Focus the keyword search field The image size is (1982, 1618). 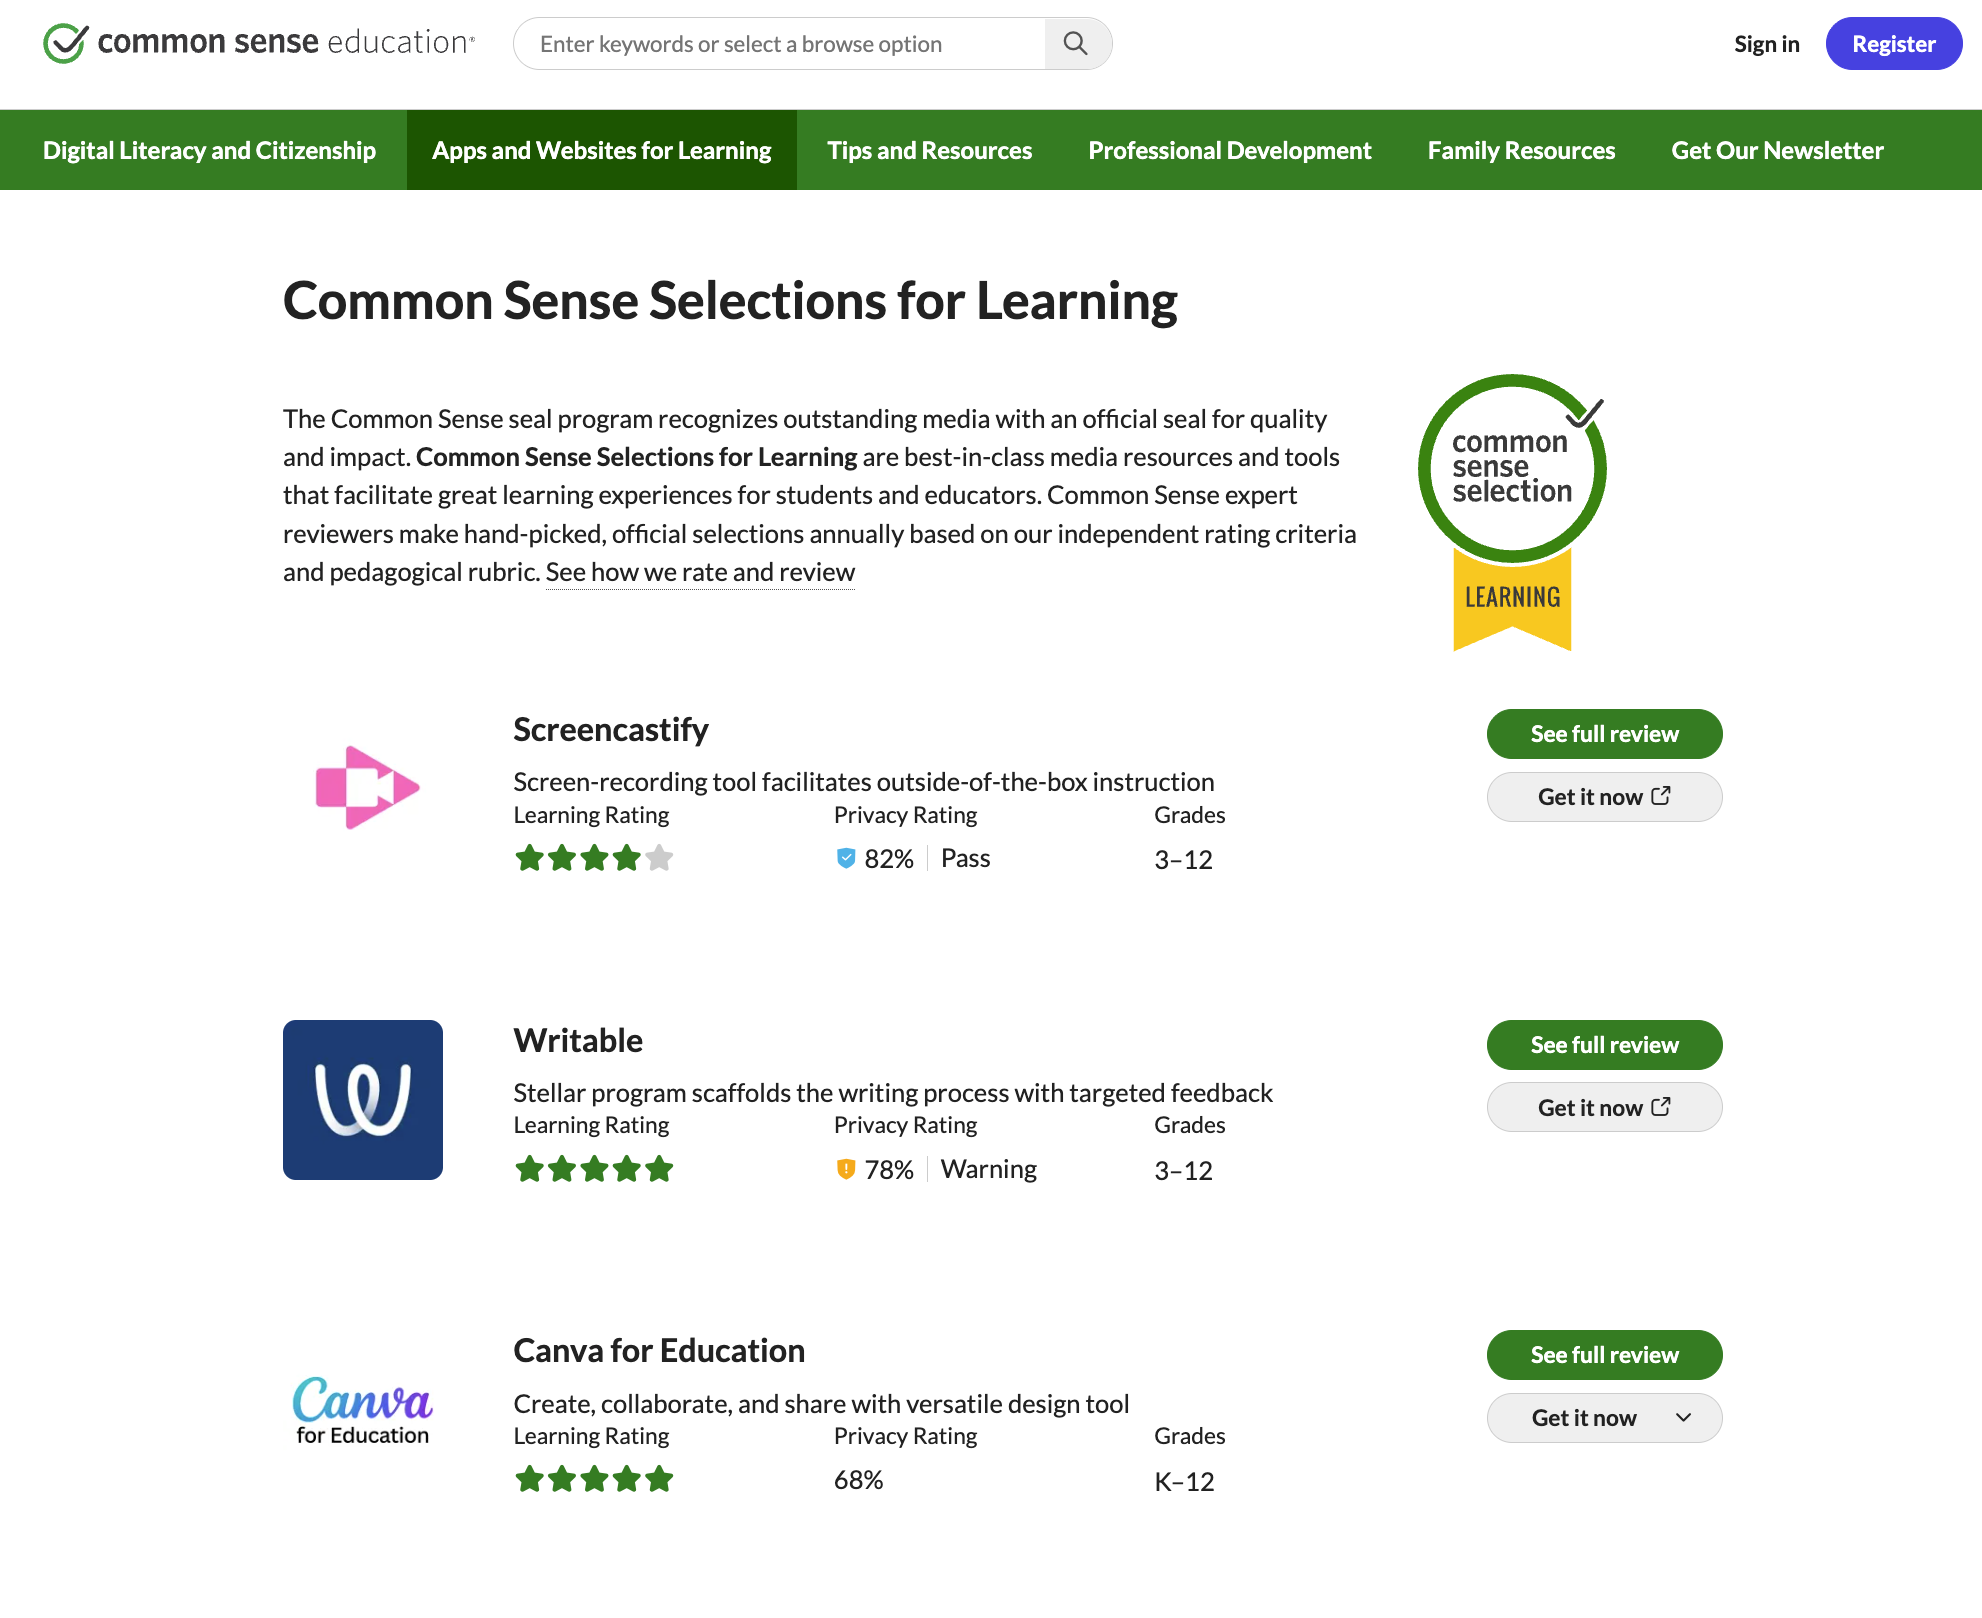(780, 44)
